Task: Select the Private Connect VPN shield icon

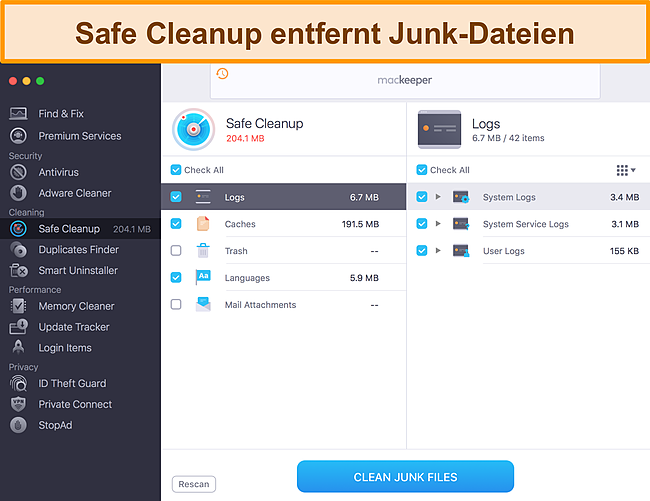Action: click(x=18, y=404)
